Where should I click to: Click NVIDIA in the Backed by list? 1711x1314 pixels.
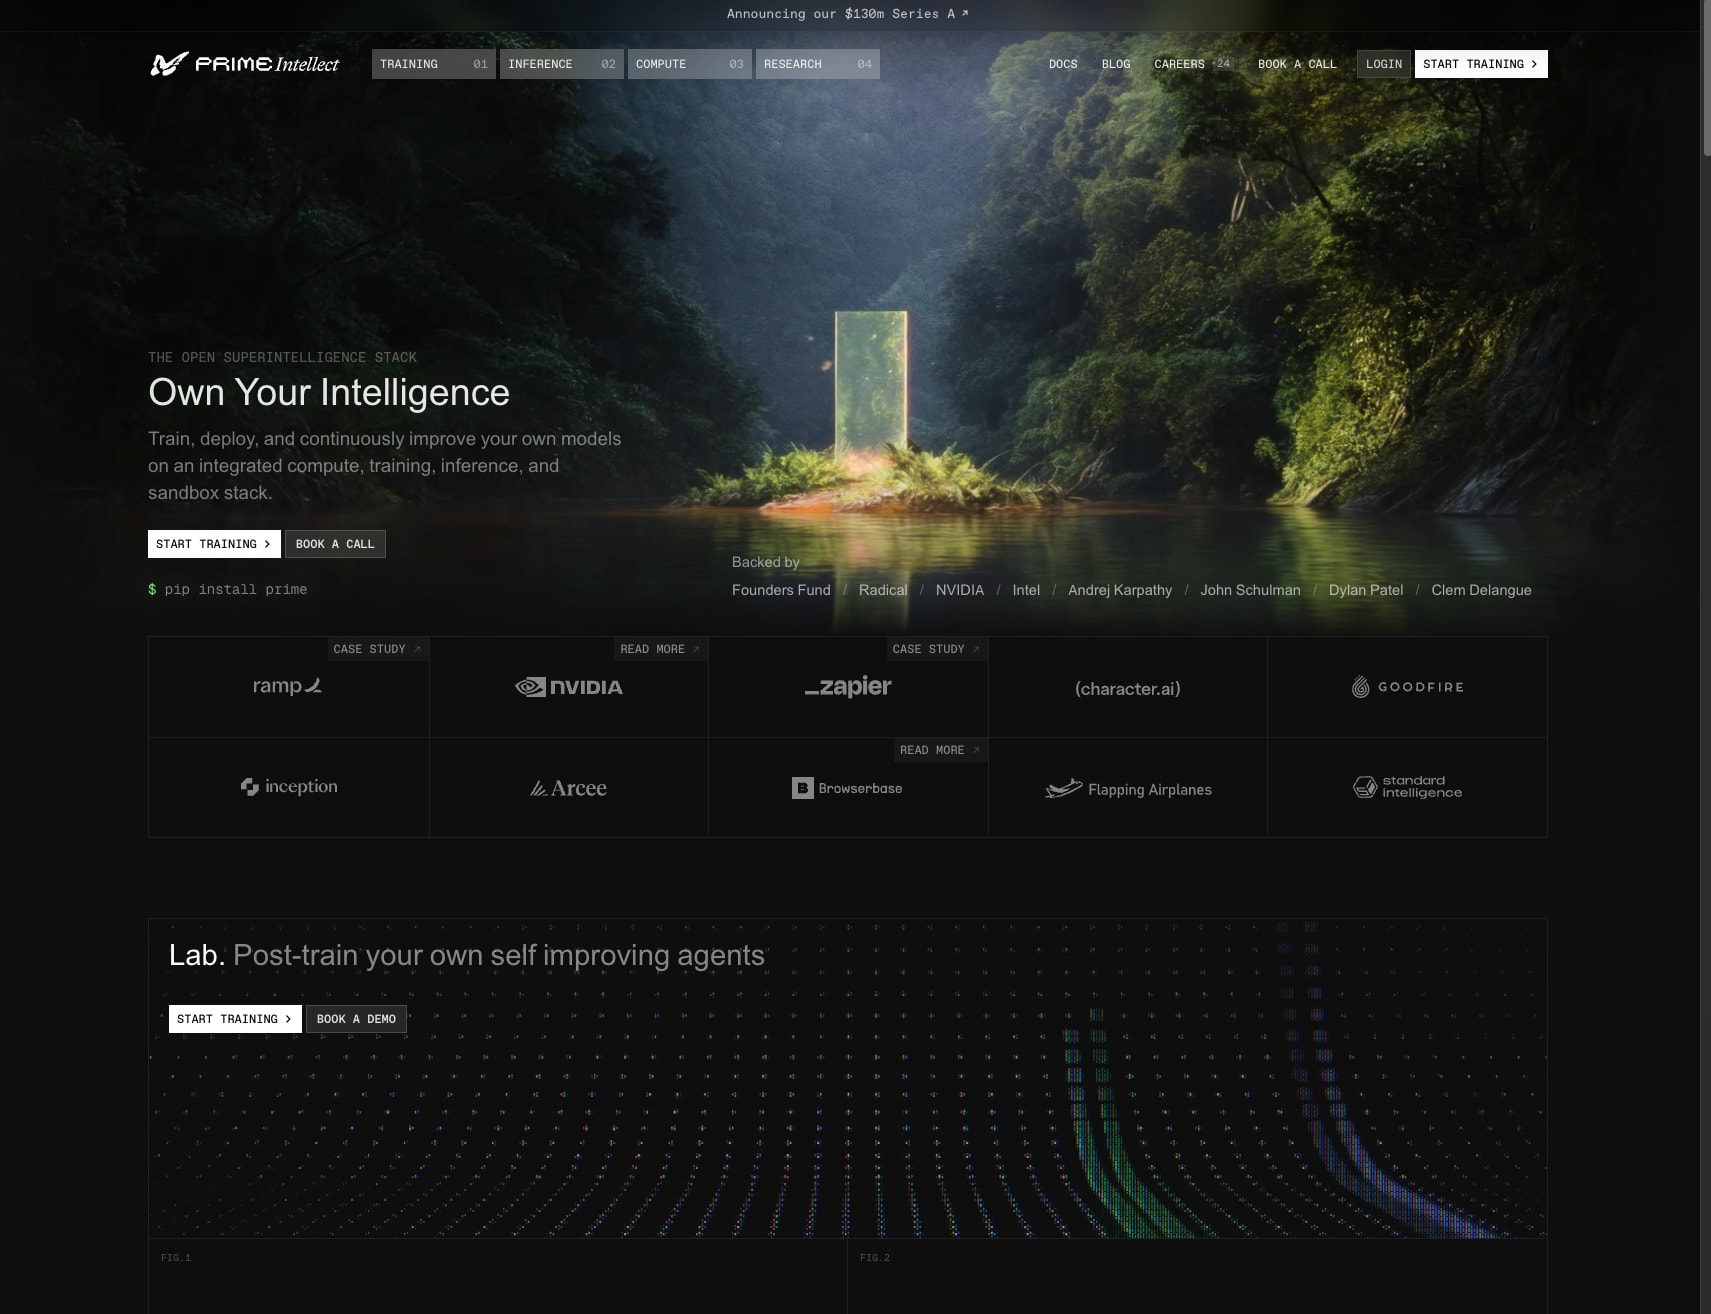click(x=960, y=590)
